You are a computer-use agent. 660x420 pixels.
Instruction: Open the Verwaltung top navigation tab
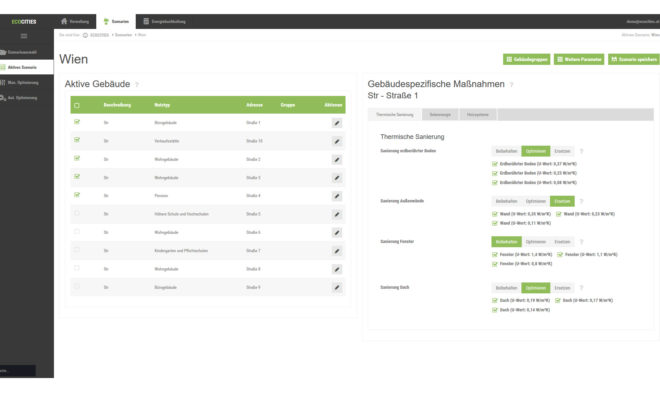pos(75,21)
